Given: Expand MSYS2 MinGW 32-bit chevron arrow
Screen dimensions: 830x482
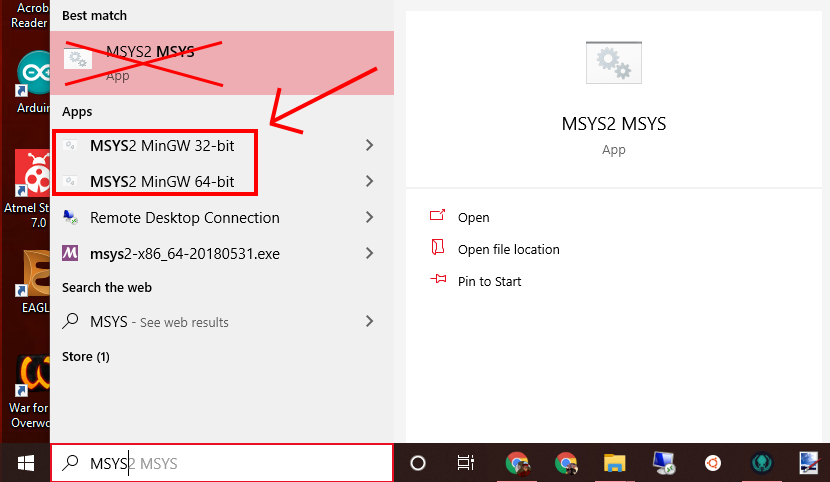Looking at the screenshot, I should (369, 145).
